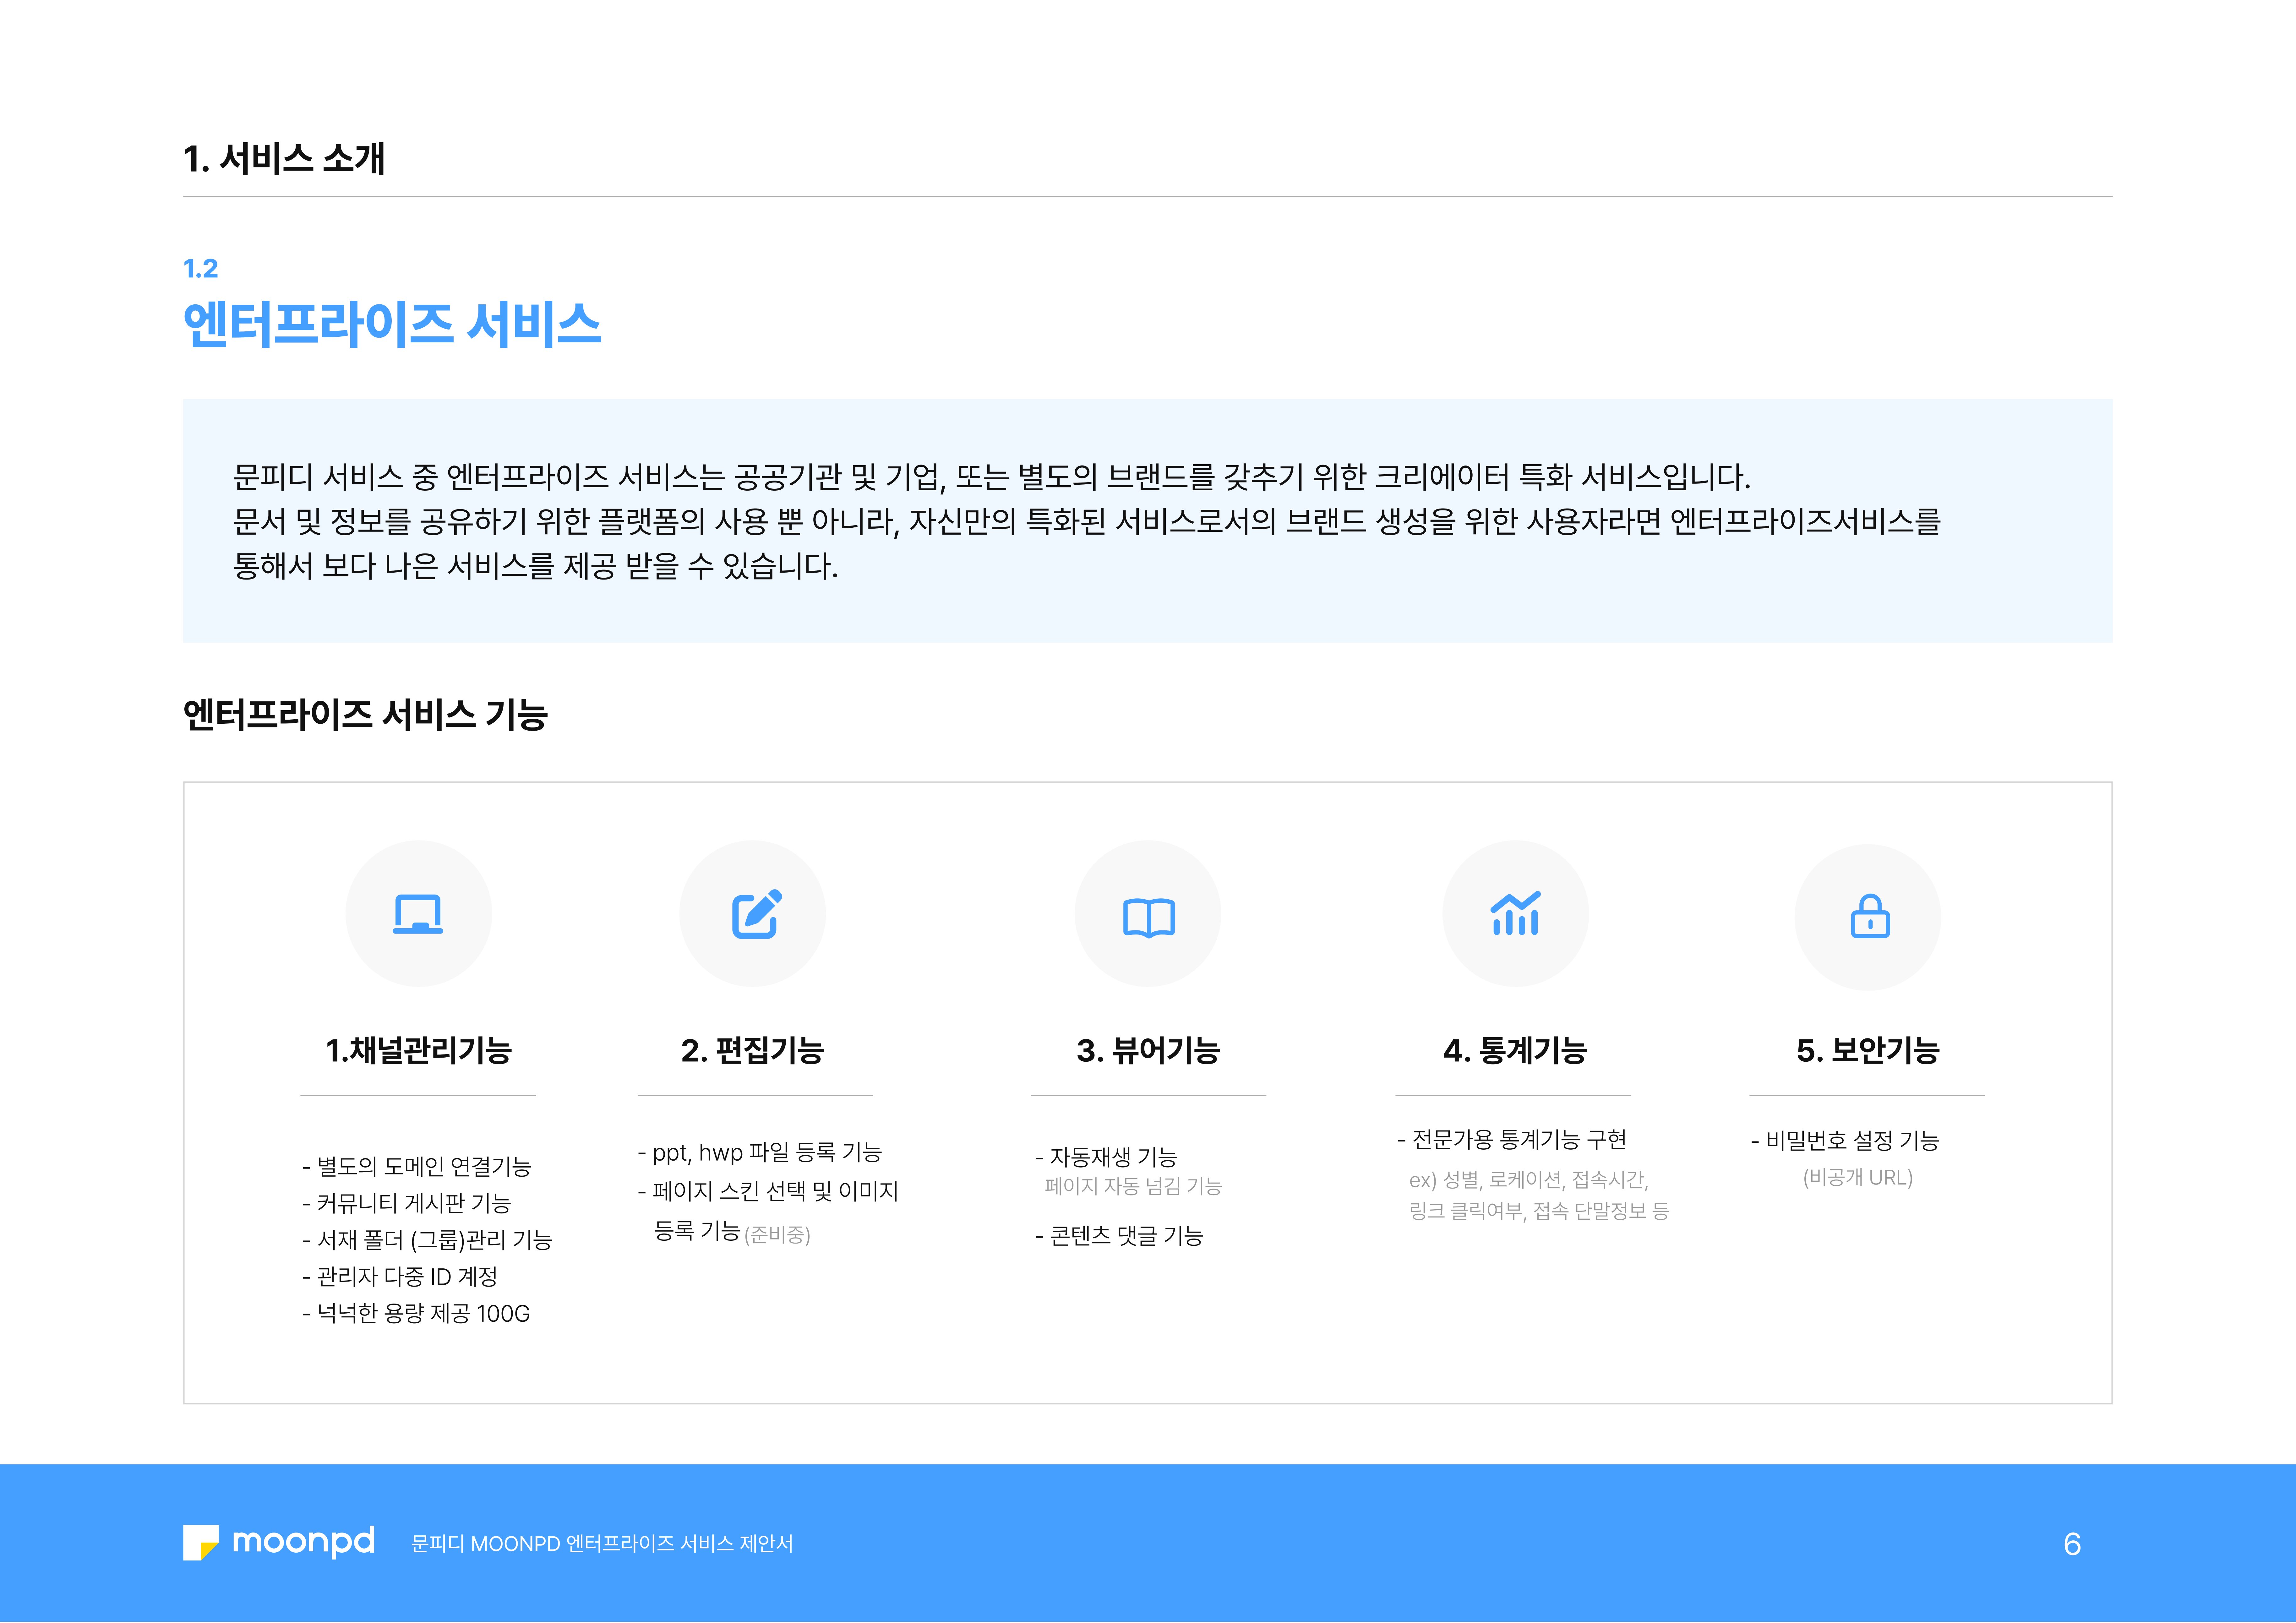The width and height of the screenshot is (2296, 1623).
Task: Click the line ppt, hwp 파일 등록 기능
Action: (x=760, y=1153)
